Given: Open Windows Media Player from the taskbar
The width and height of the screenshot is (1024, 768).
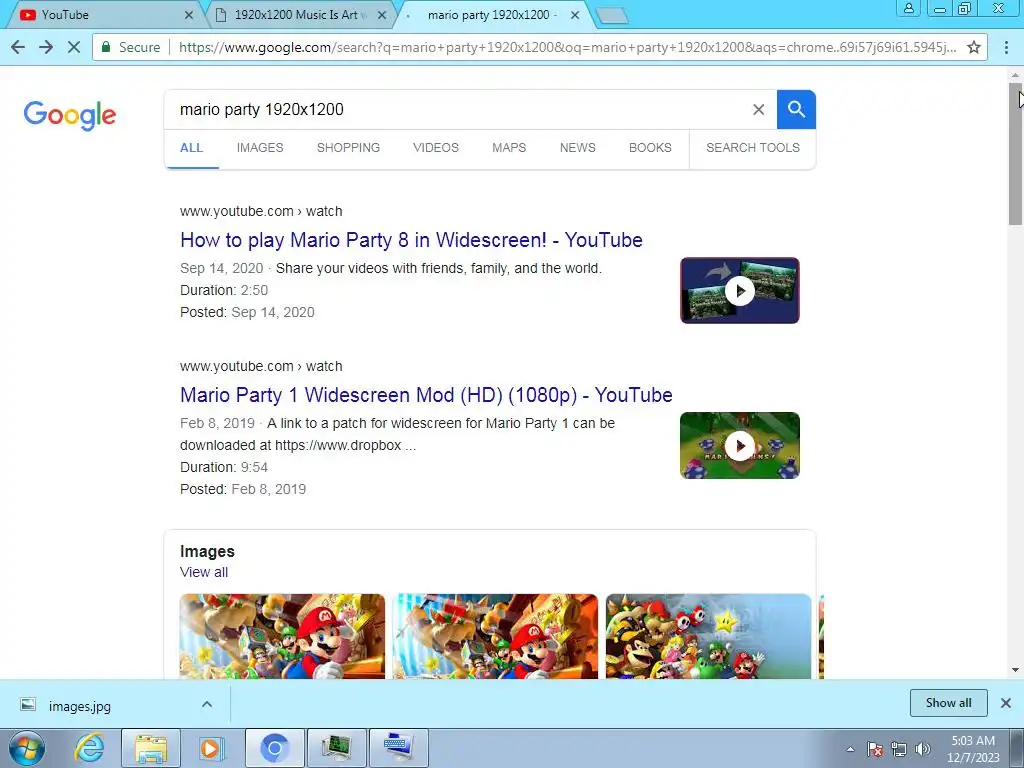Looking at the screenshot, I should pos(210,748).
